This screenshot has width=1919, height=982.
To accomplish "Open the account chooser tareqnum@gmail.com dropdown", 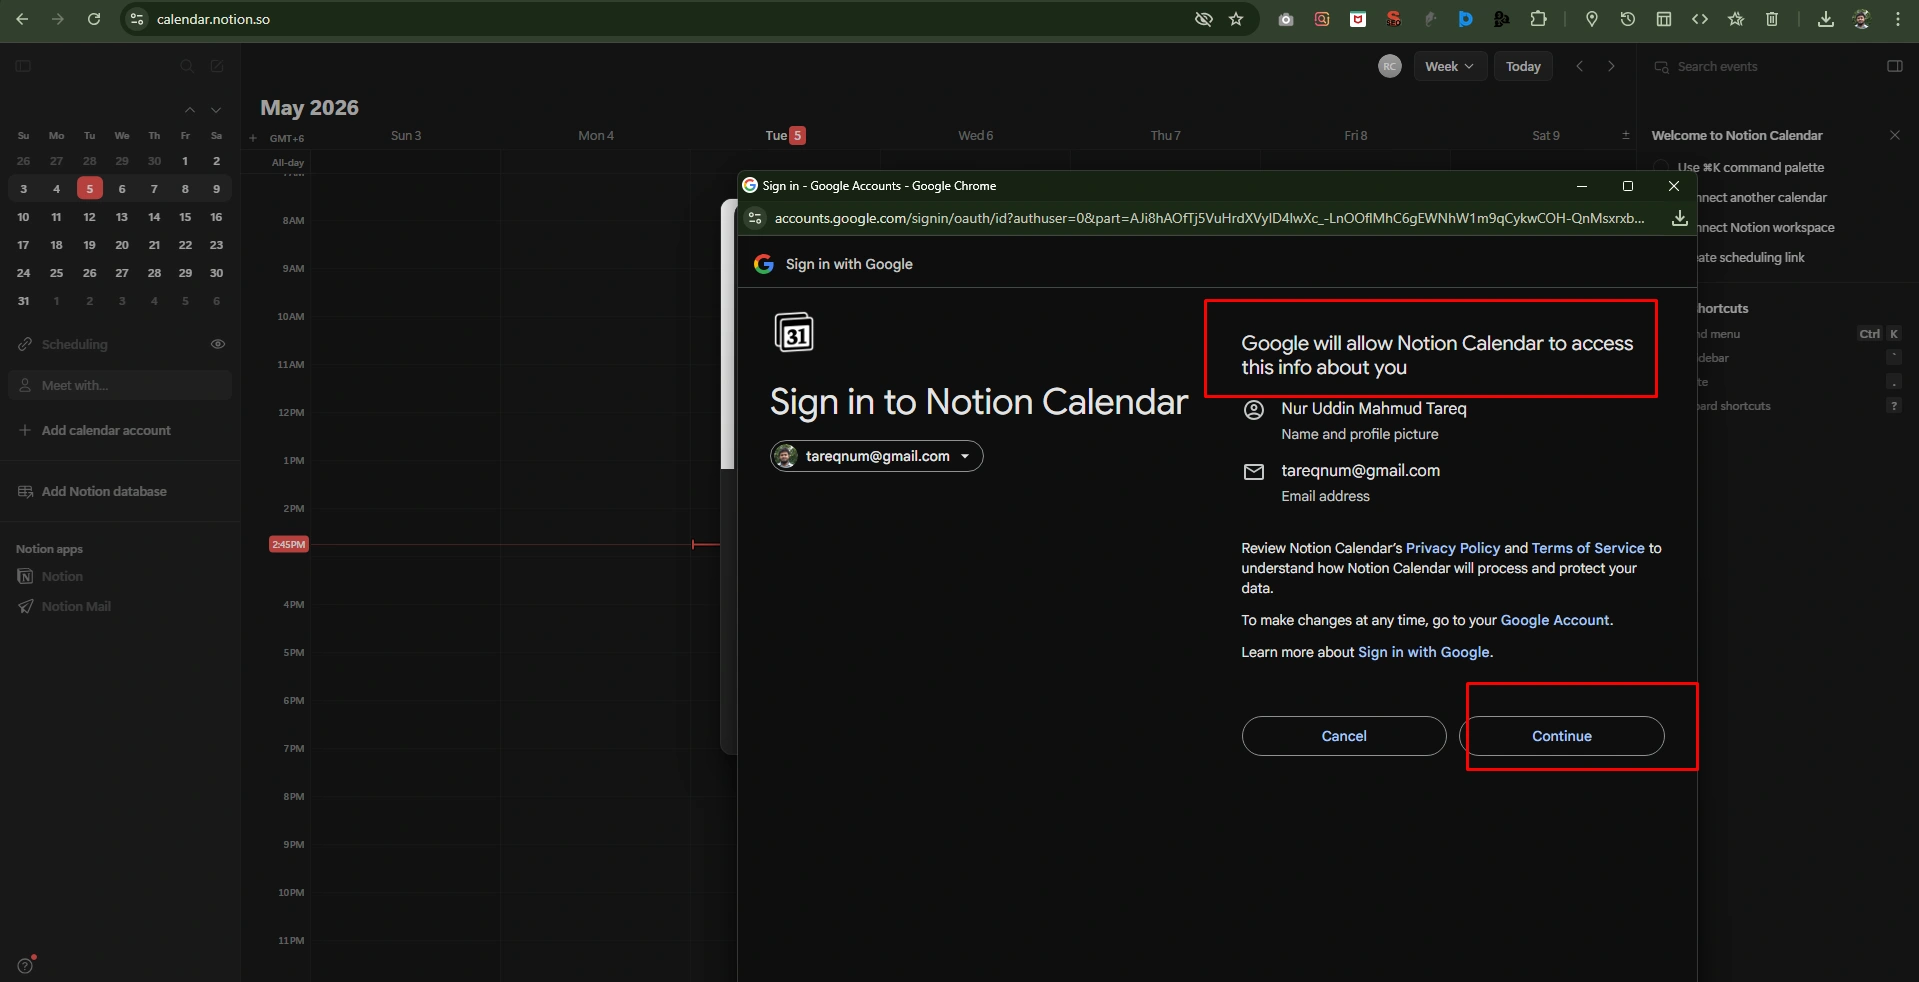I will tap(877, 456).
